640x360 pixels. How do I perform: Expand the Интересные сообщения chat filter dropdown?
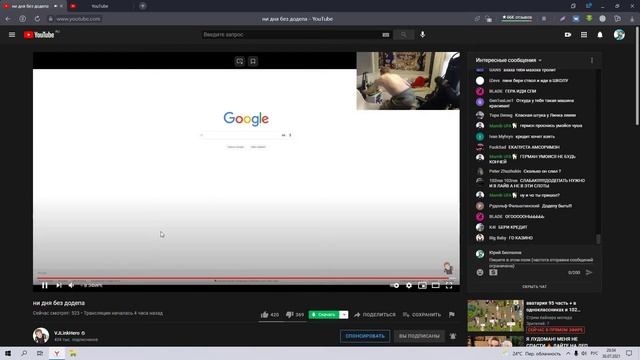(509, 60)
